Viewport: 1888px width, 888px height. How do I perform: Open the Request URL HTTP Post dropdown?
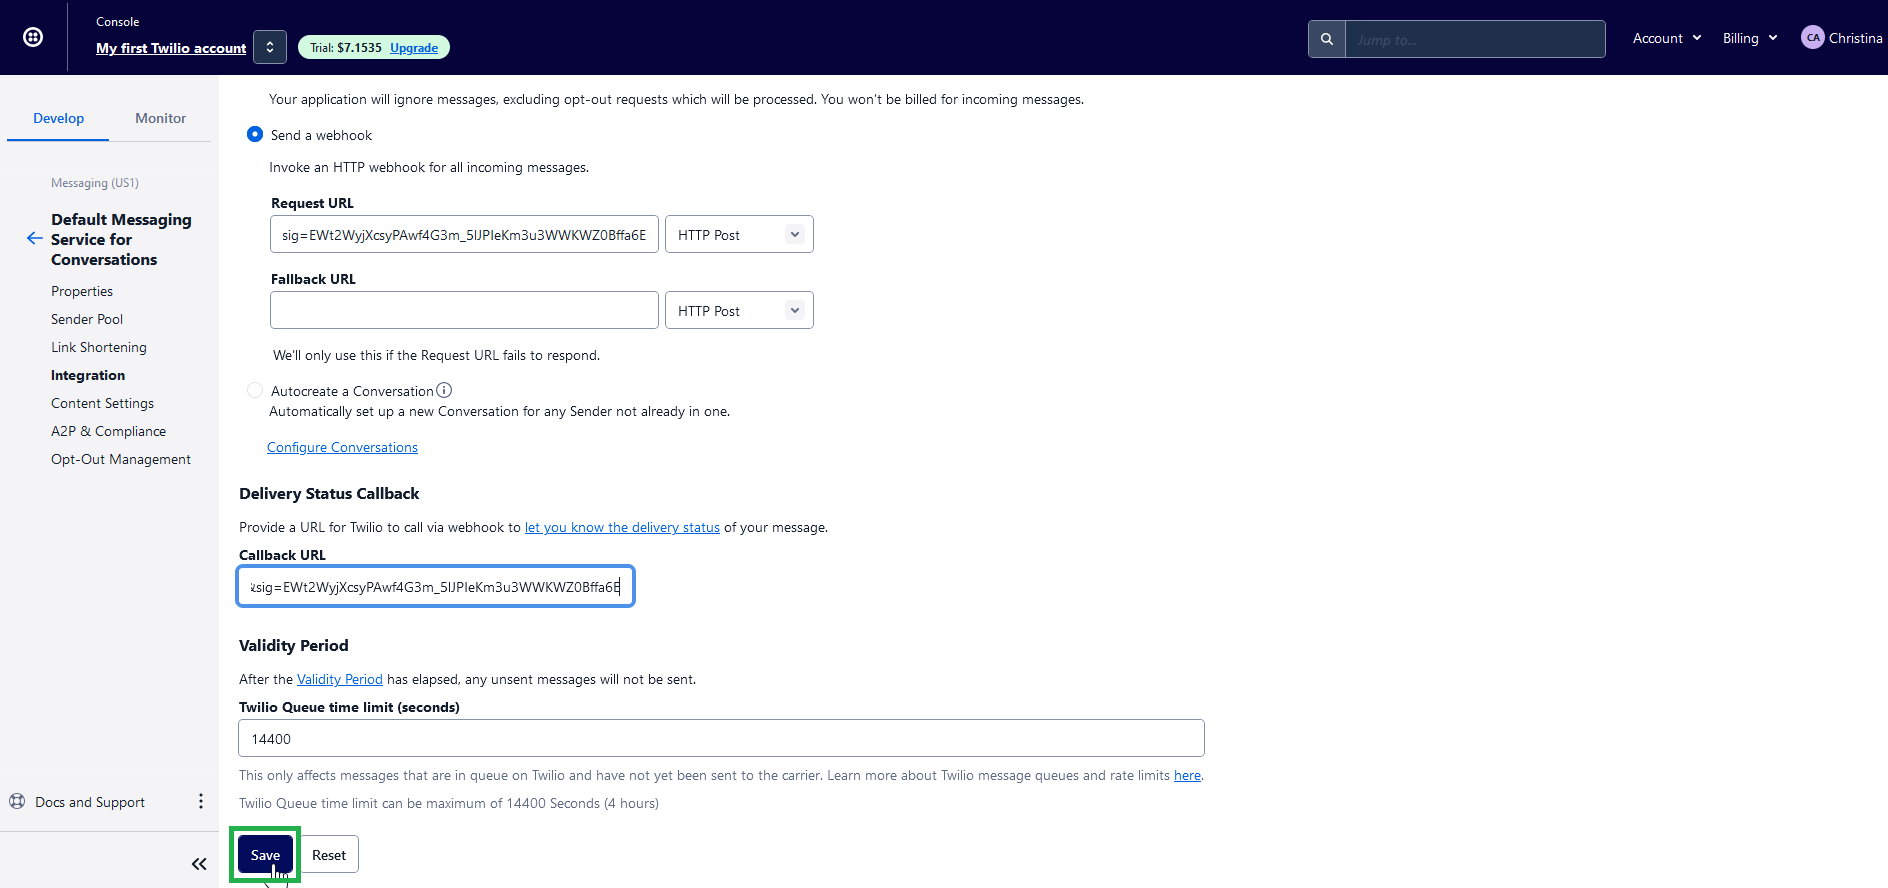[x=739, y=235]
